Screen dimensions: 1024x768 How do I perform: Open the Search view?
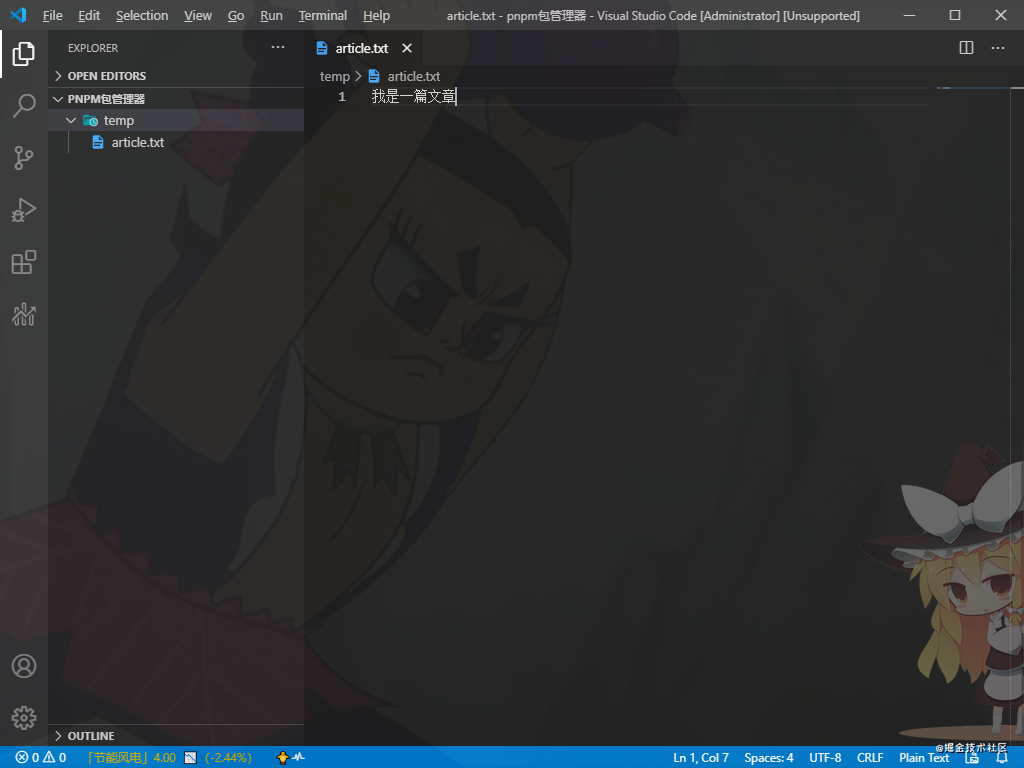[x=24, y=105]
